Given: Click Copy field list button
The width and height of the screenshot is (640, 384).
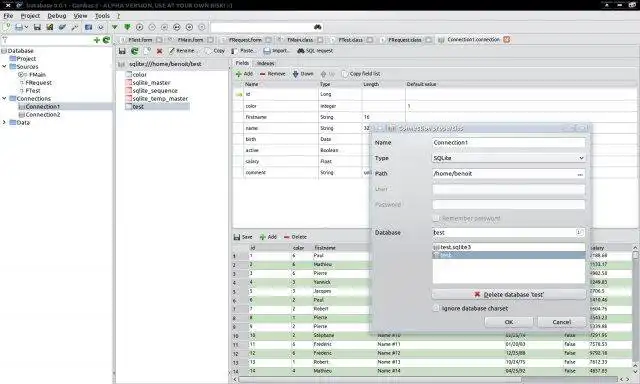Looking at the screenshot, I should pyautogui.click(x=361, y=74).
